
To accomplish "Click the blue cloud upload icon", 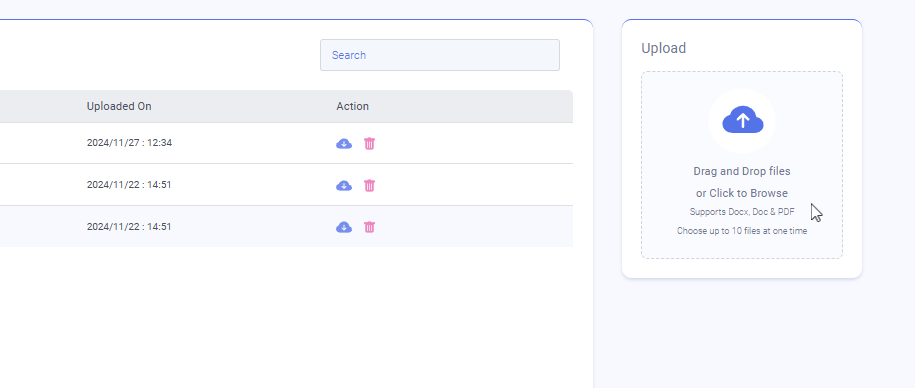I will 743,120.
